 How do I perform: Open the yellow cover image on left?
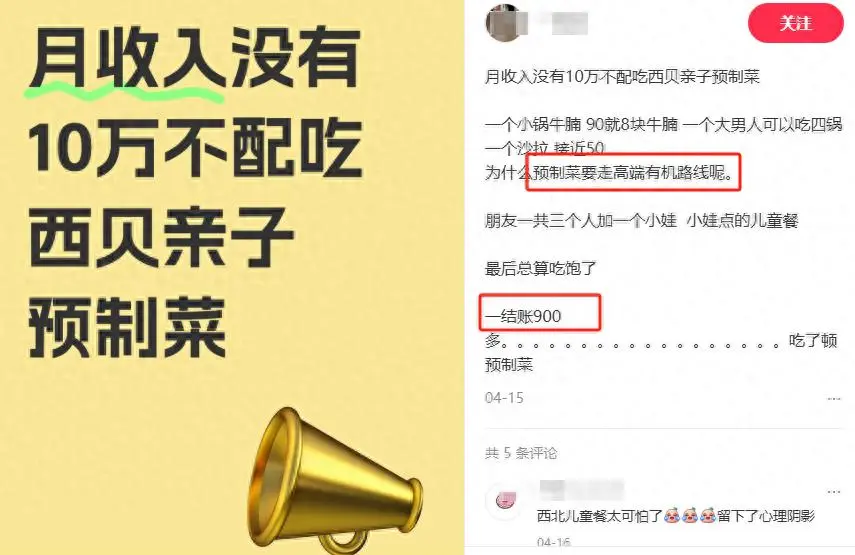click(232, 278)
